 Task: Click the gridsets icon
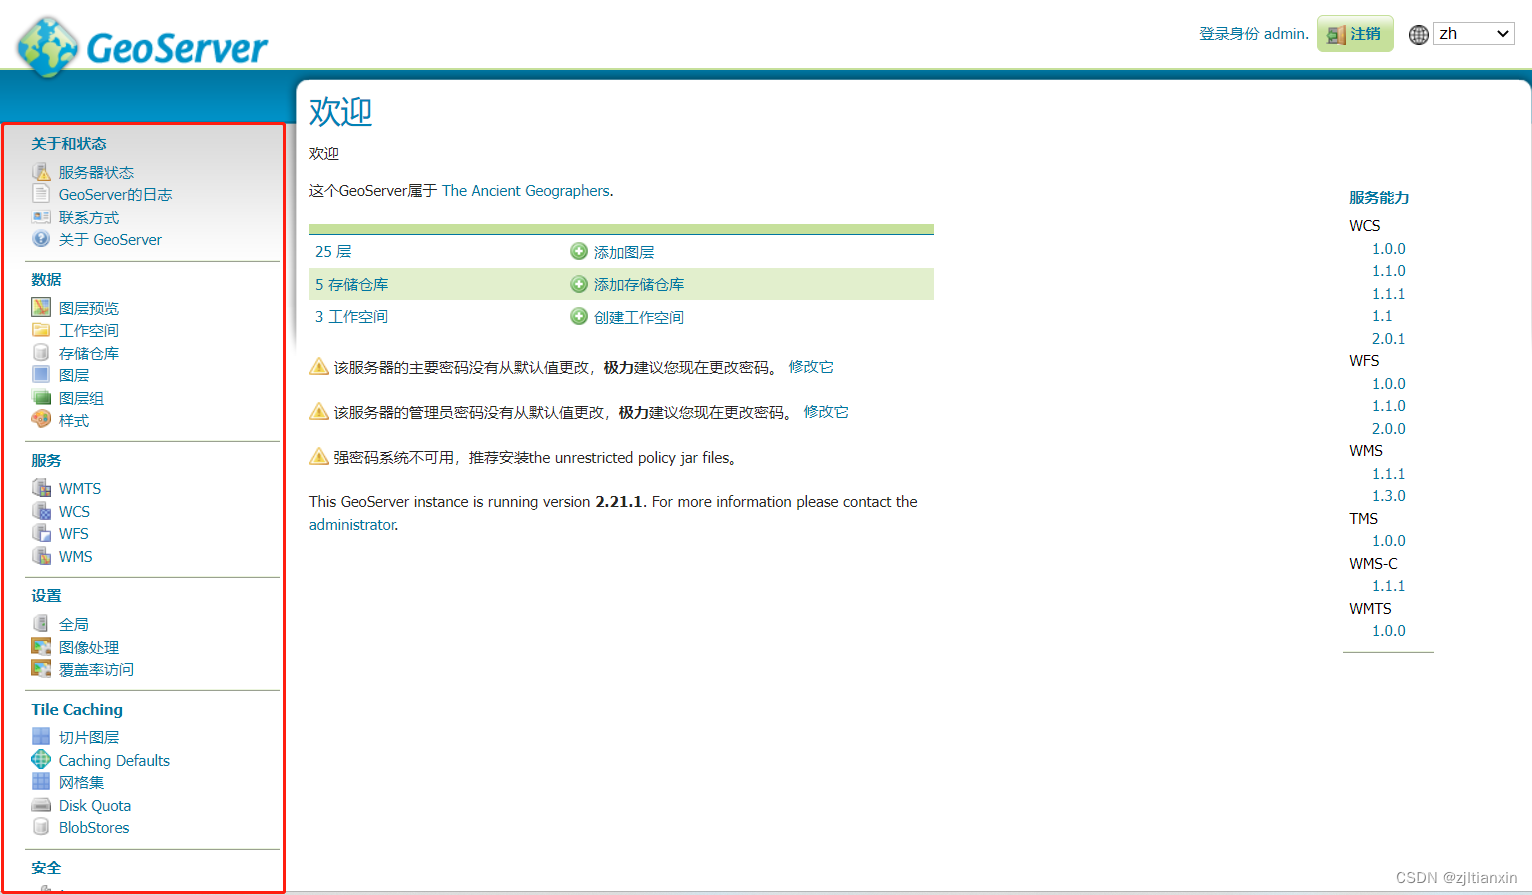pos(41,782)
